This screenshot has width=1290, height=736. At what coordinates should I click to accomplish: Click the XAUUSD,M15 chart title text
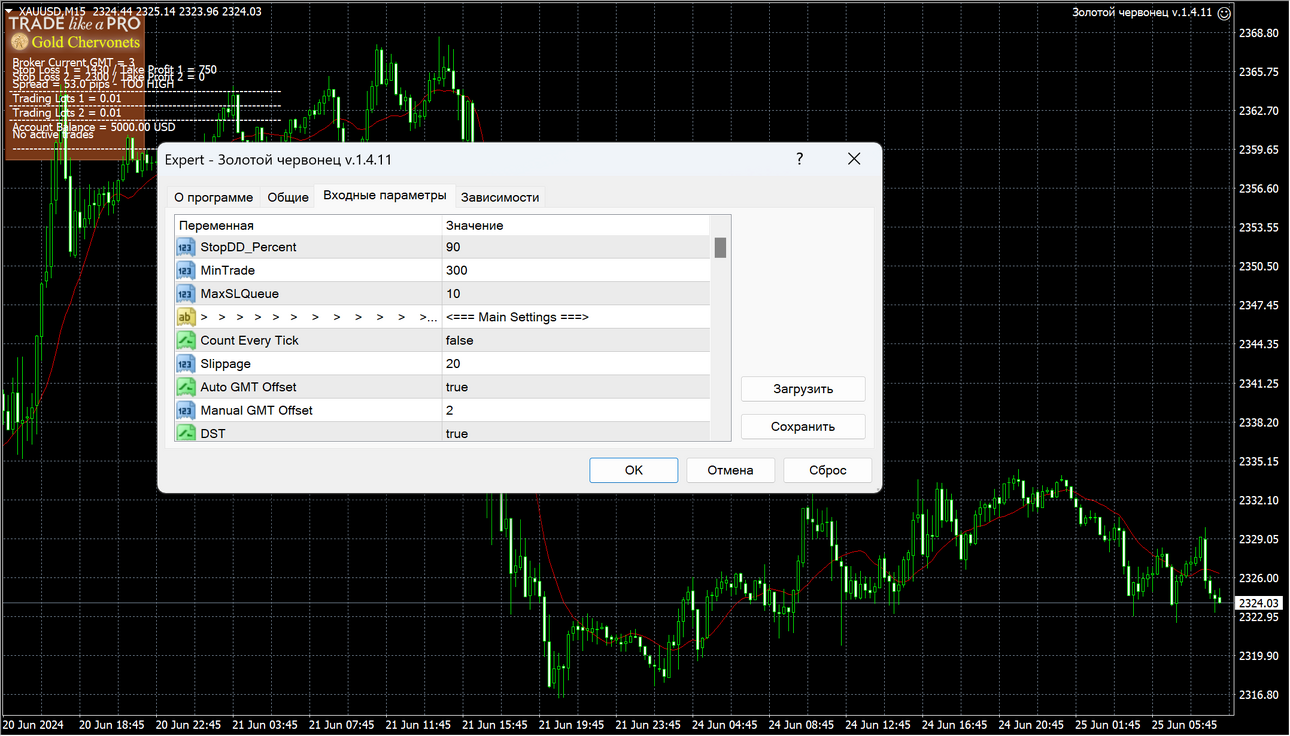(53, 10)
